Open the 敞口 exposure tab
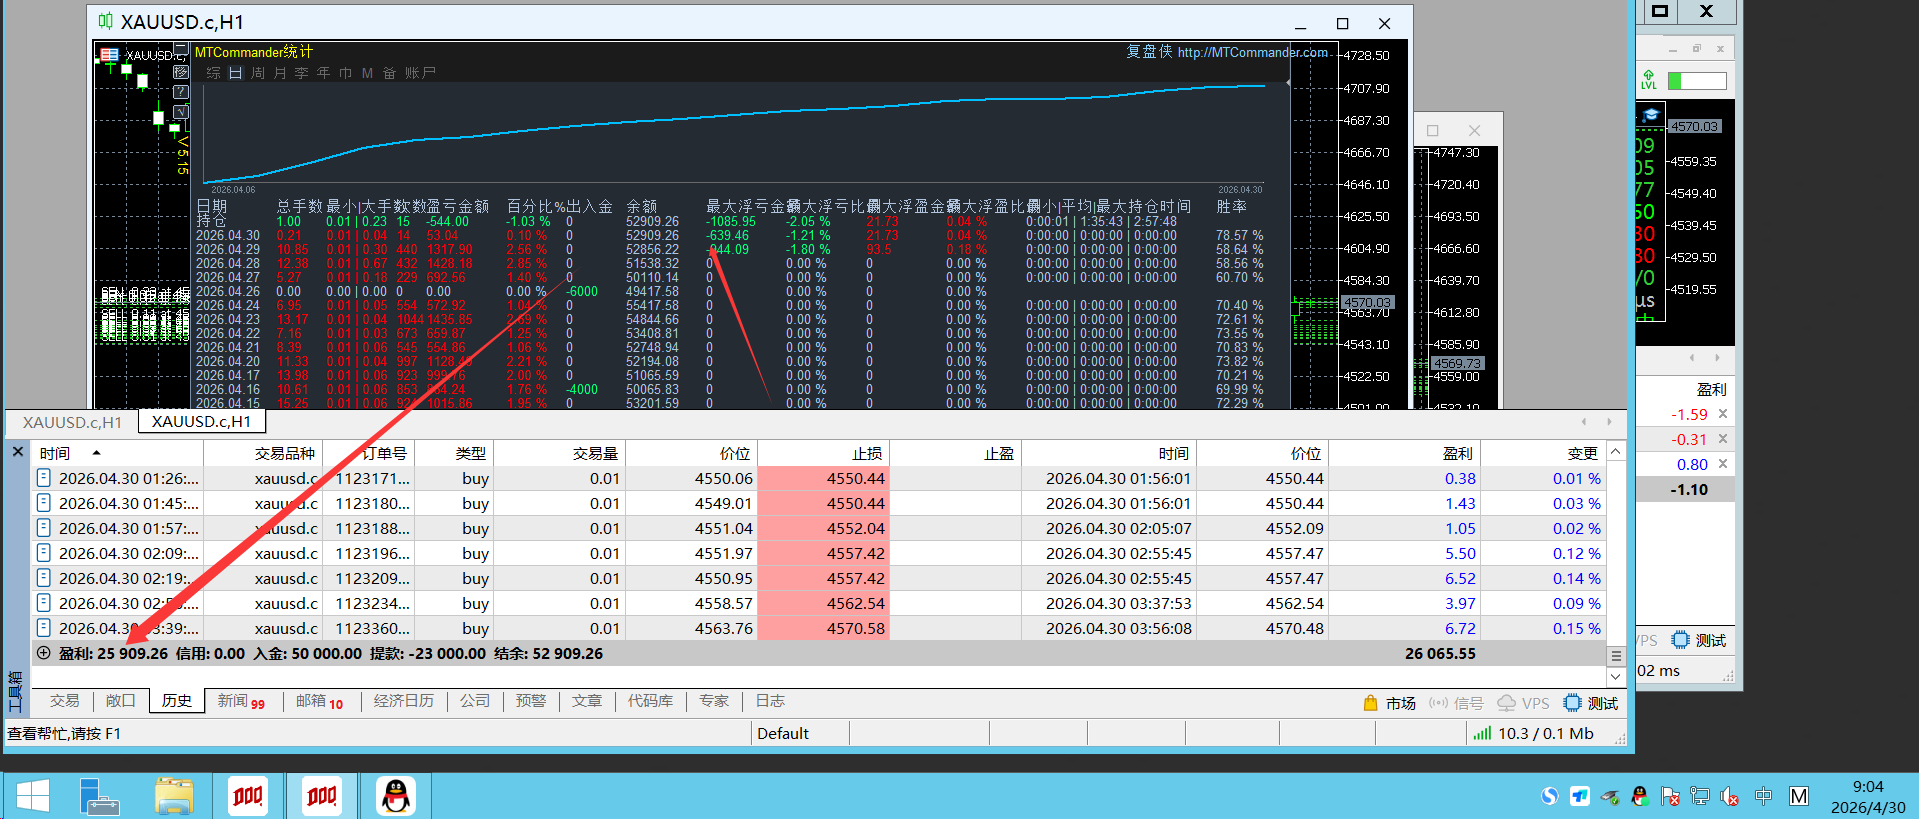The image size is (1919, 819). click(120, 701)
